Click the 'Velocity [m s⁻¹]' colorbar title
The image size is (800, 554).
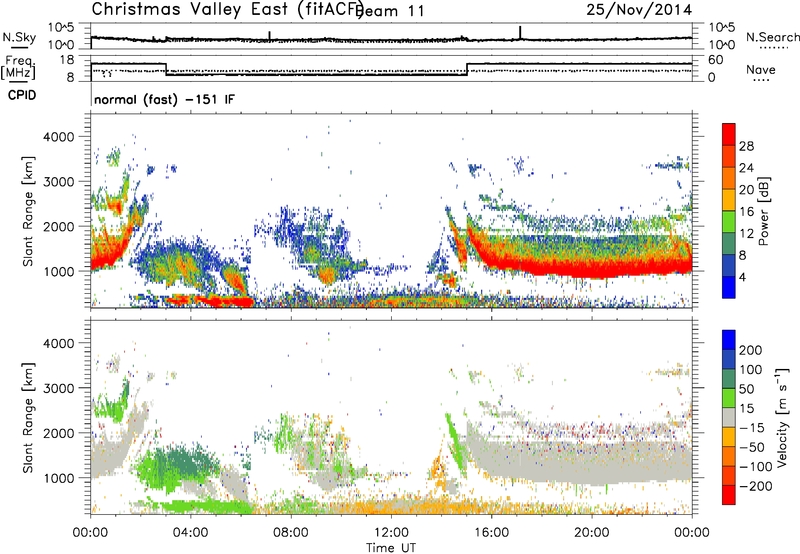click(x=782, y=417)
